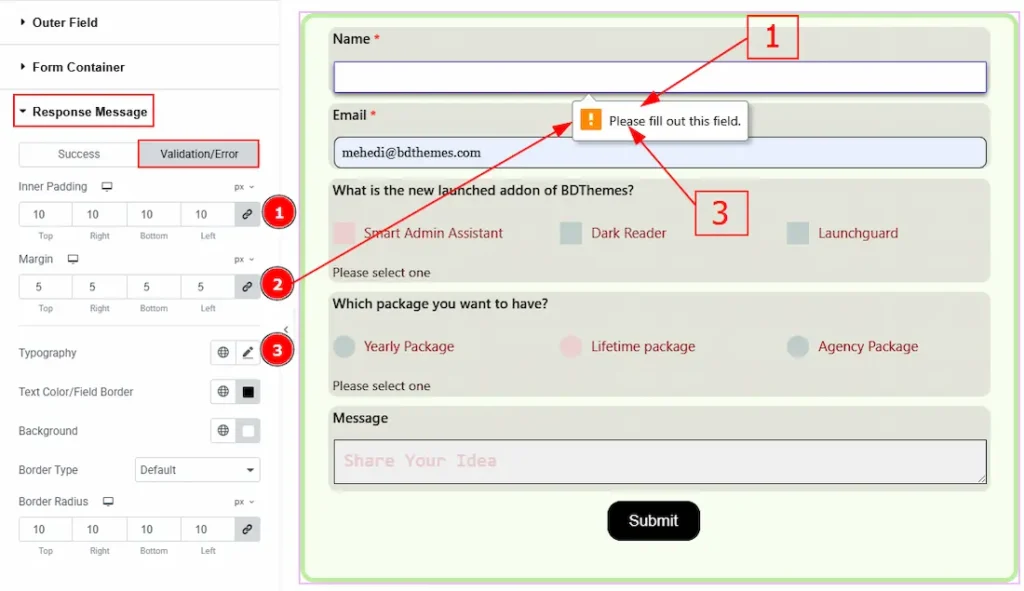Image resolution: width=1024 pixels, height=591 pixels.
Task: Check the Smart Admin Assistant checkbox
Action: coord(344,233)
